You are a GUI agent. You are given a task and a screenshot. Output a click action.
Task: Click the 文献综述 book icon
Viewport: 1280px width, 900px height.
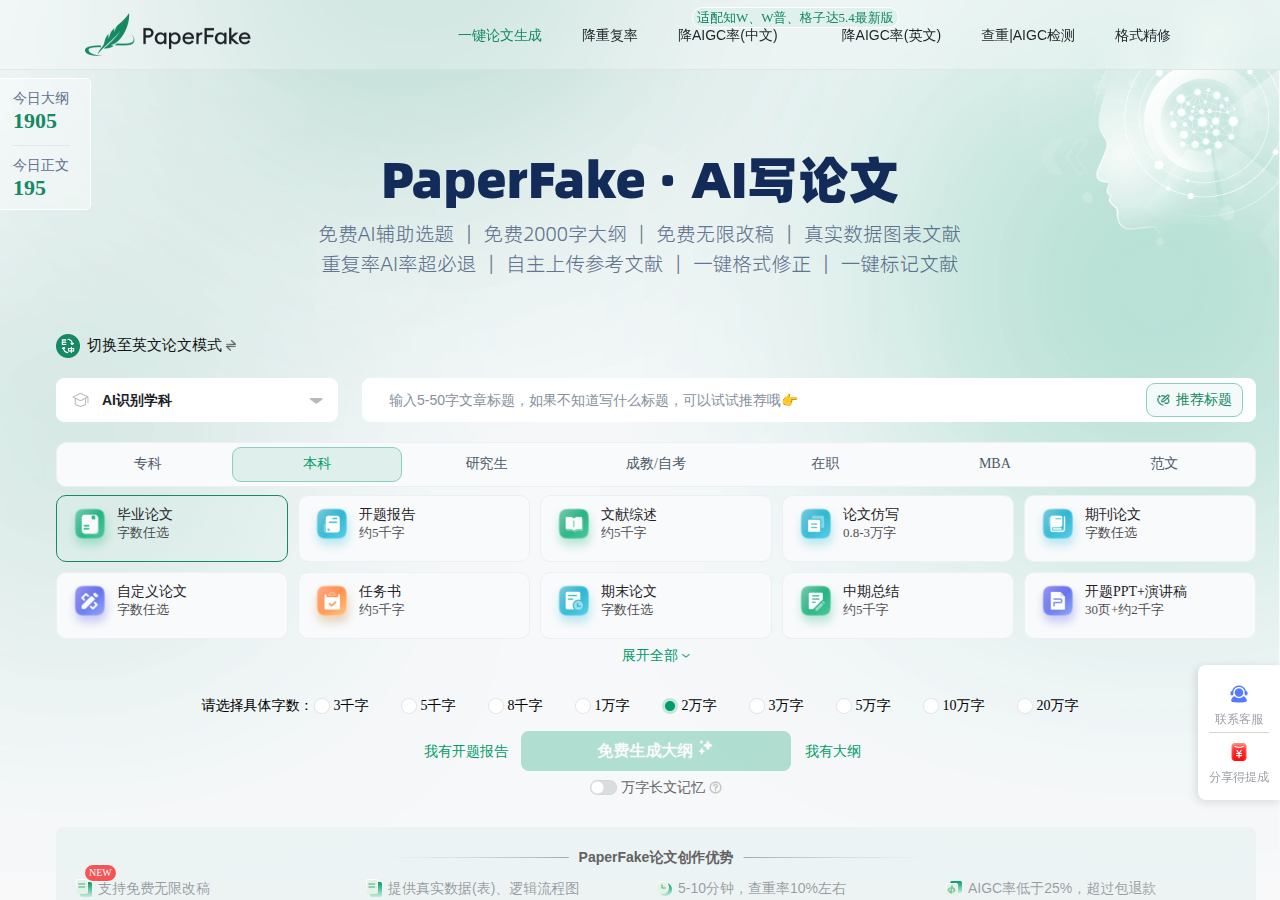[574, 524]
